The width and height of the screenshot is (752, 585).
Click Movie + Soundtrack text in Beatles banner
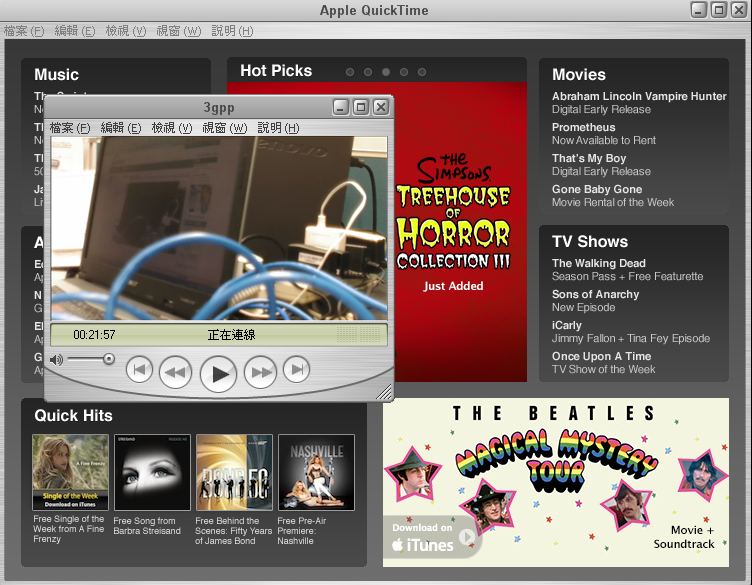click(x=684, y=537)
